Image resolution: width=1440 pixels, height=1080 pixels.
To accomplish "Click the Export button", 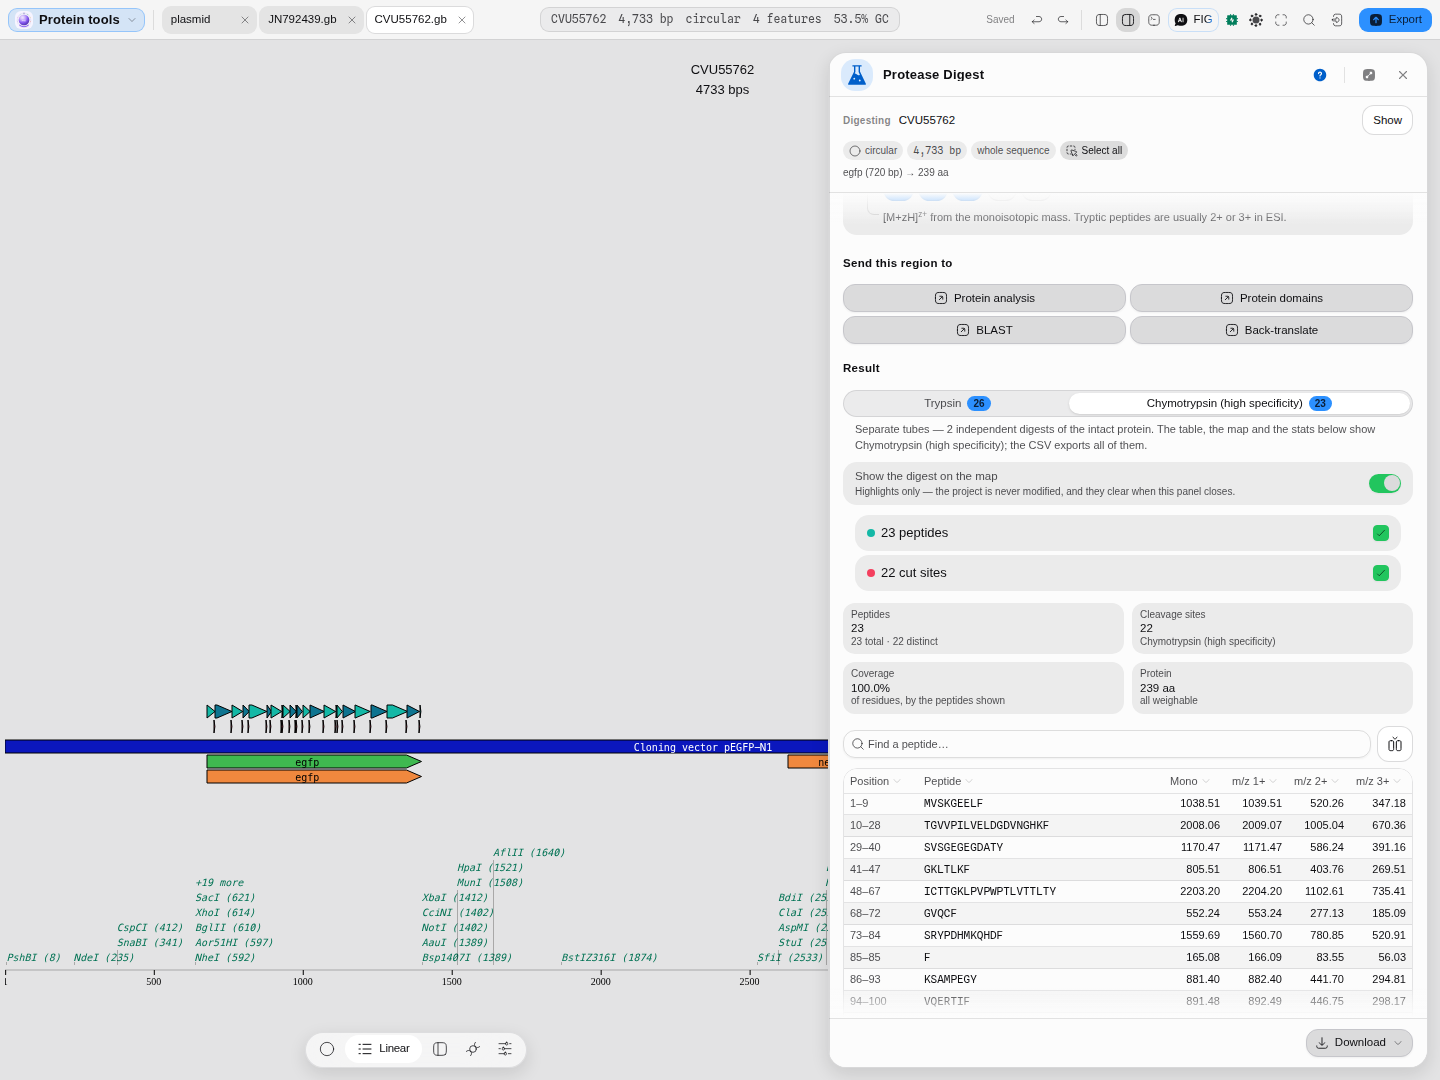I will point(1395,20).
